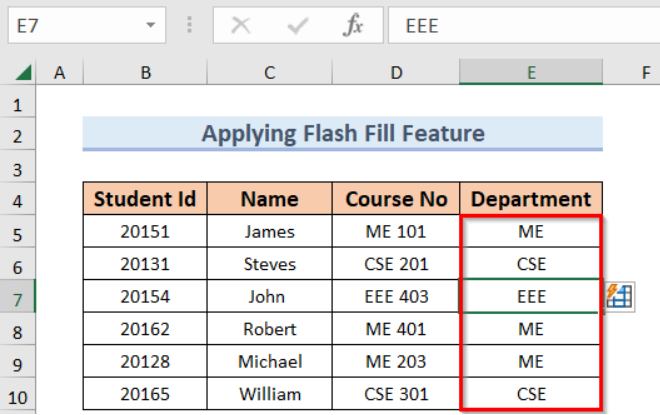Select William's Department cell CSE
The image size is (660, 415).
531,394
